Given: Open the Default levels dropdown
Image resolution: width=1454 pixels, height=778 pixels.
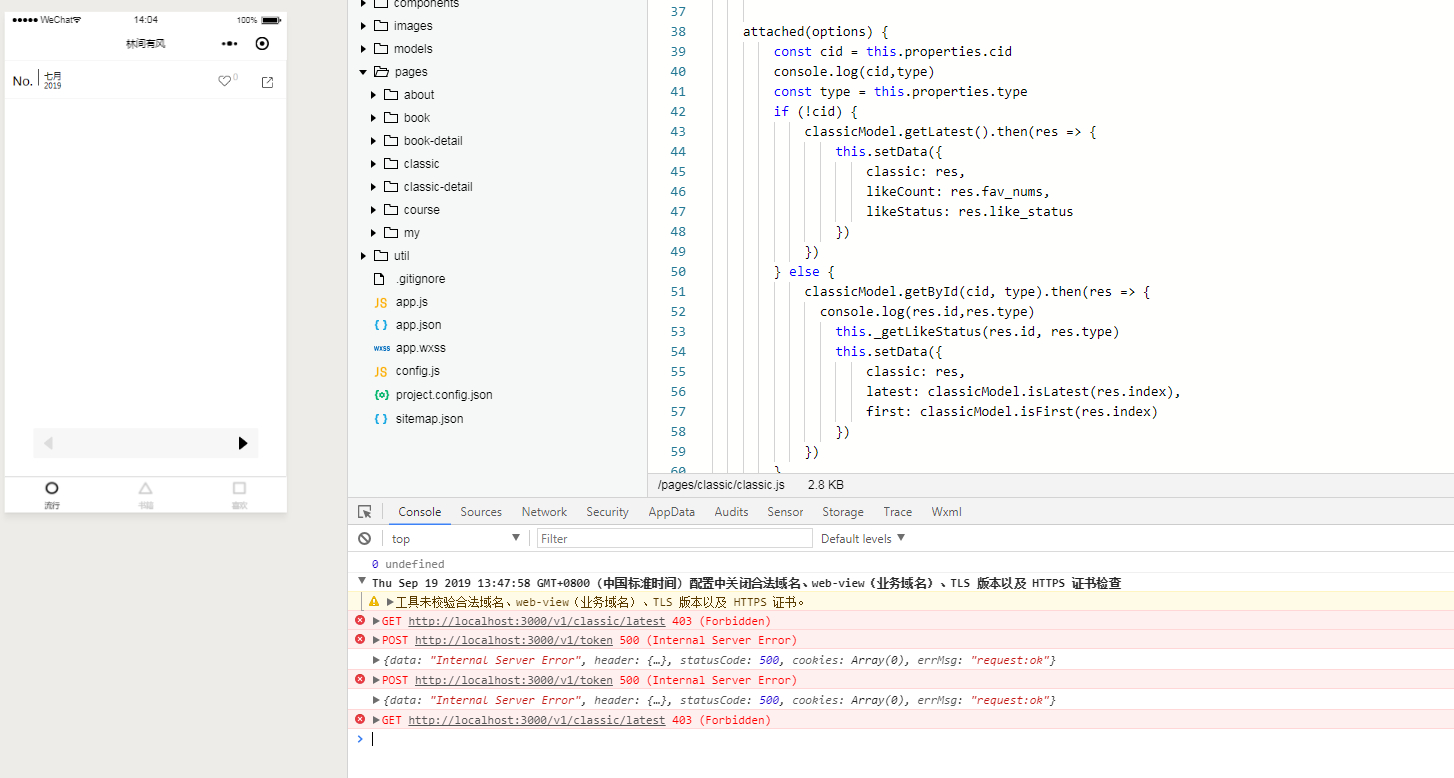Looking at the screenshot, I should pyautogui.click(x=863, y=538).
